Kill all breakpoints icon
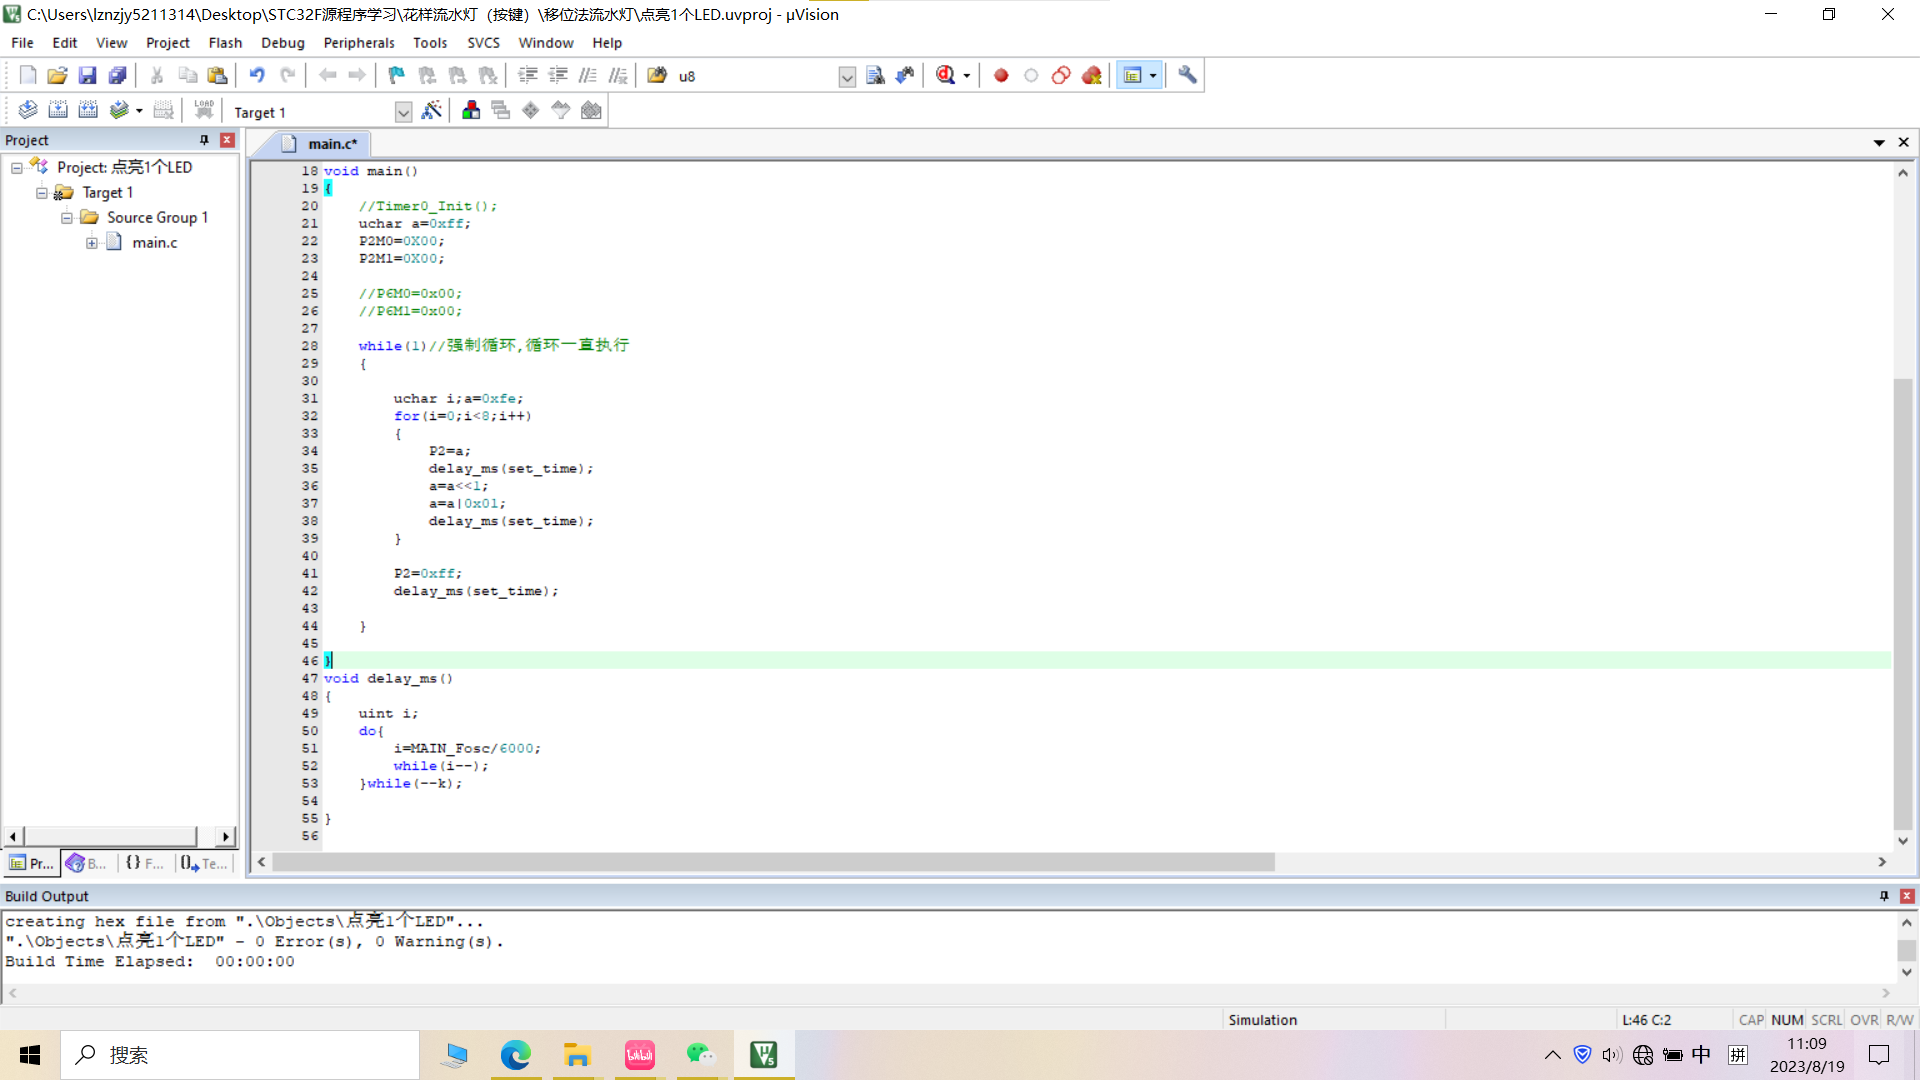 pos(1091,75)
